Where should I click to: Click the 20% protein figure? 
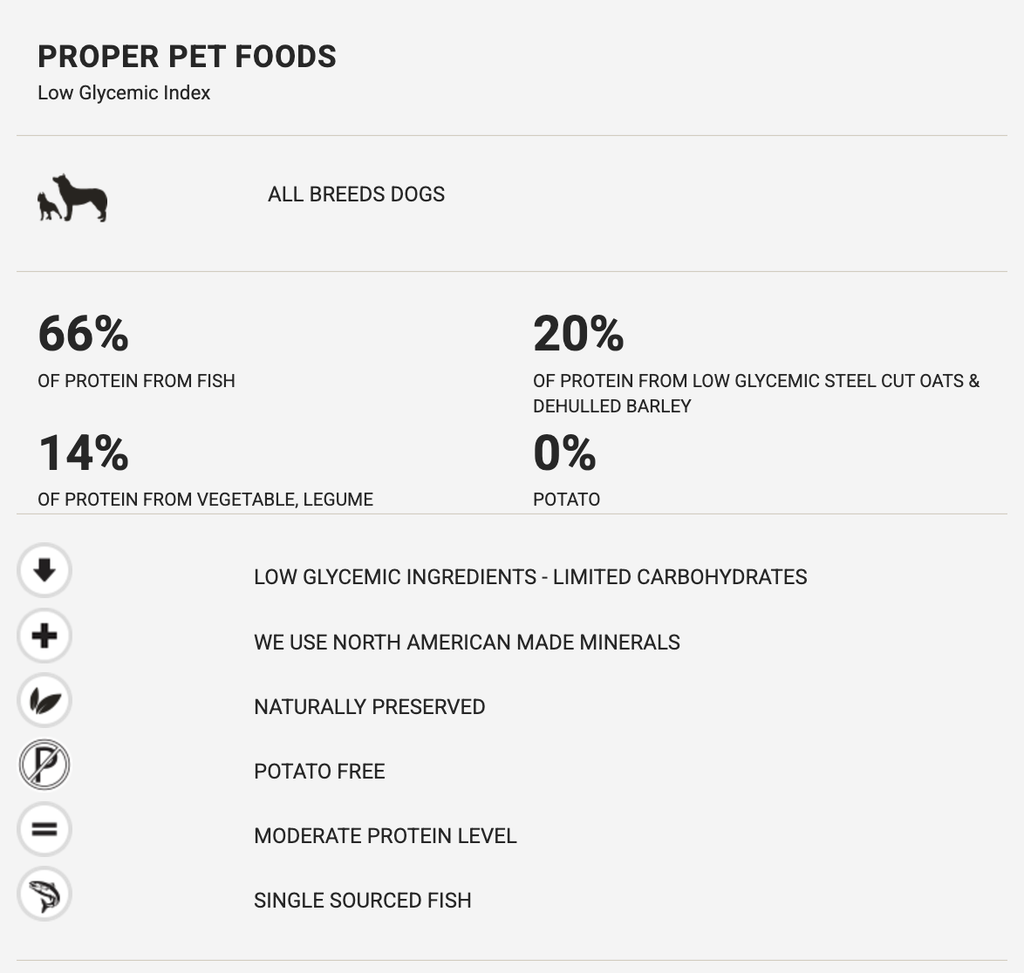click(x=579, y=334)
